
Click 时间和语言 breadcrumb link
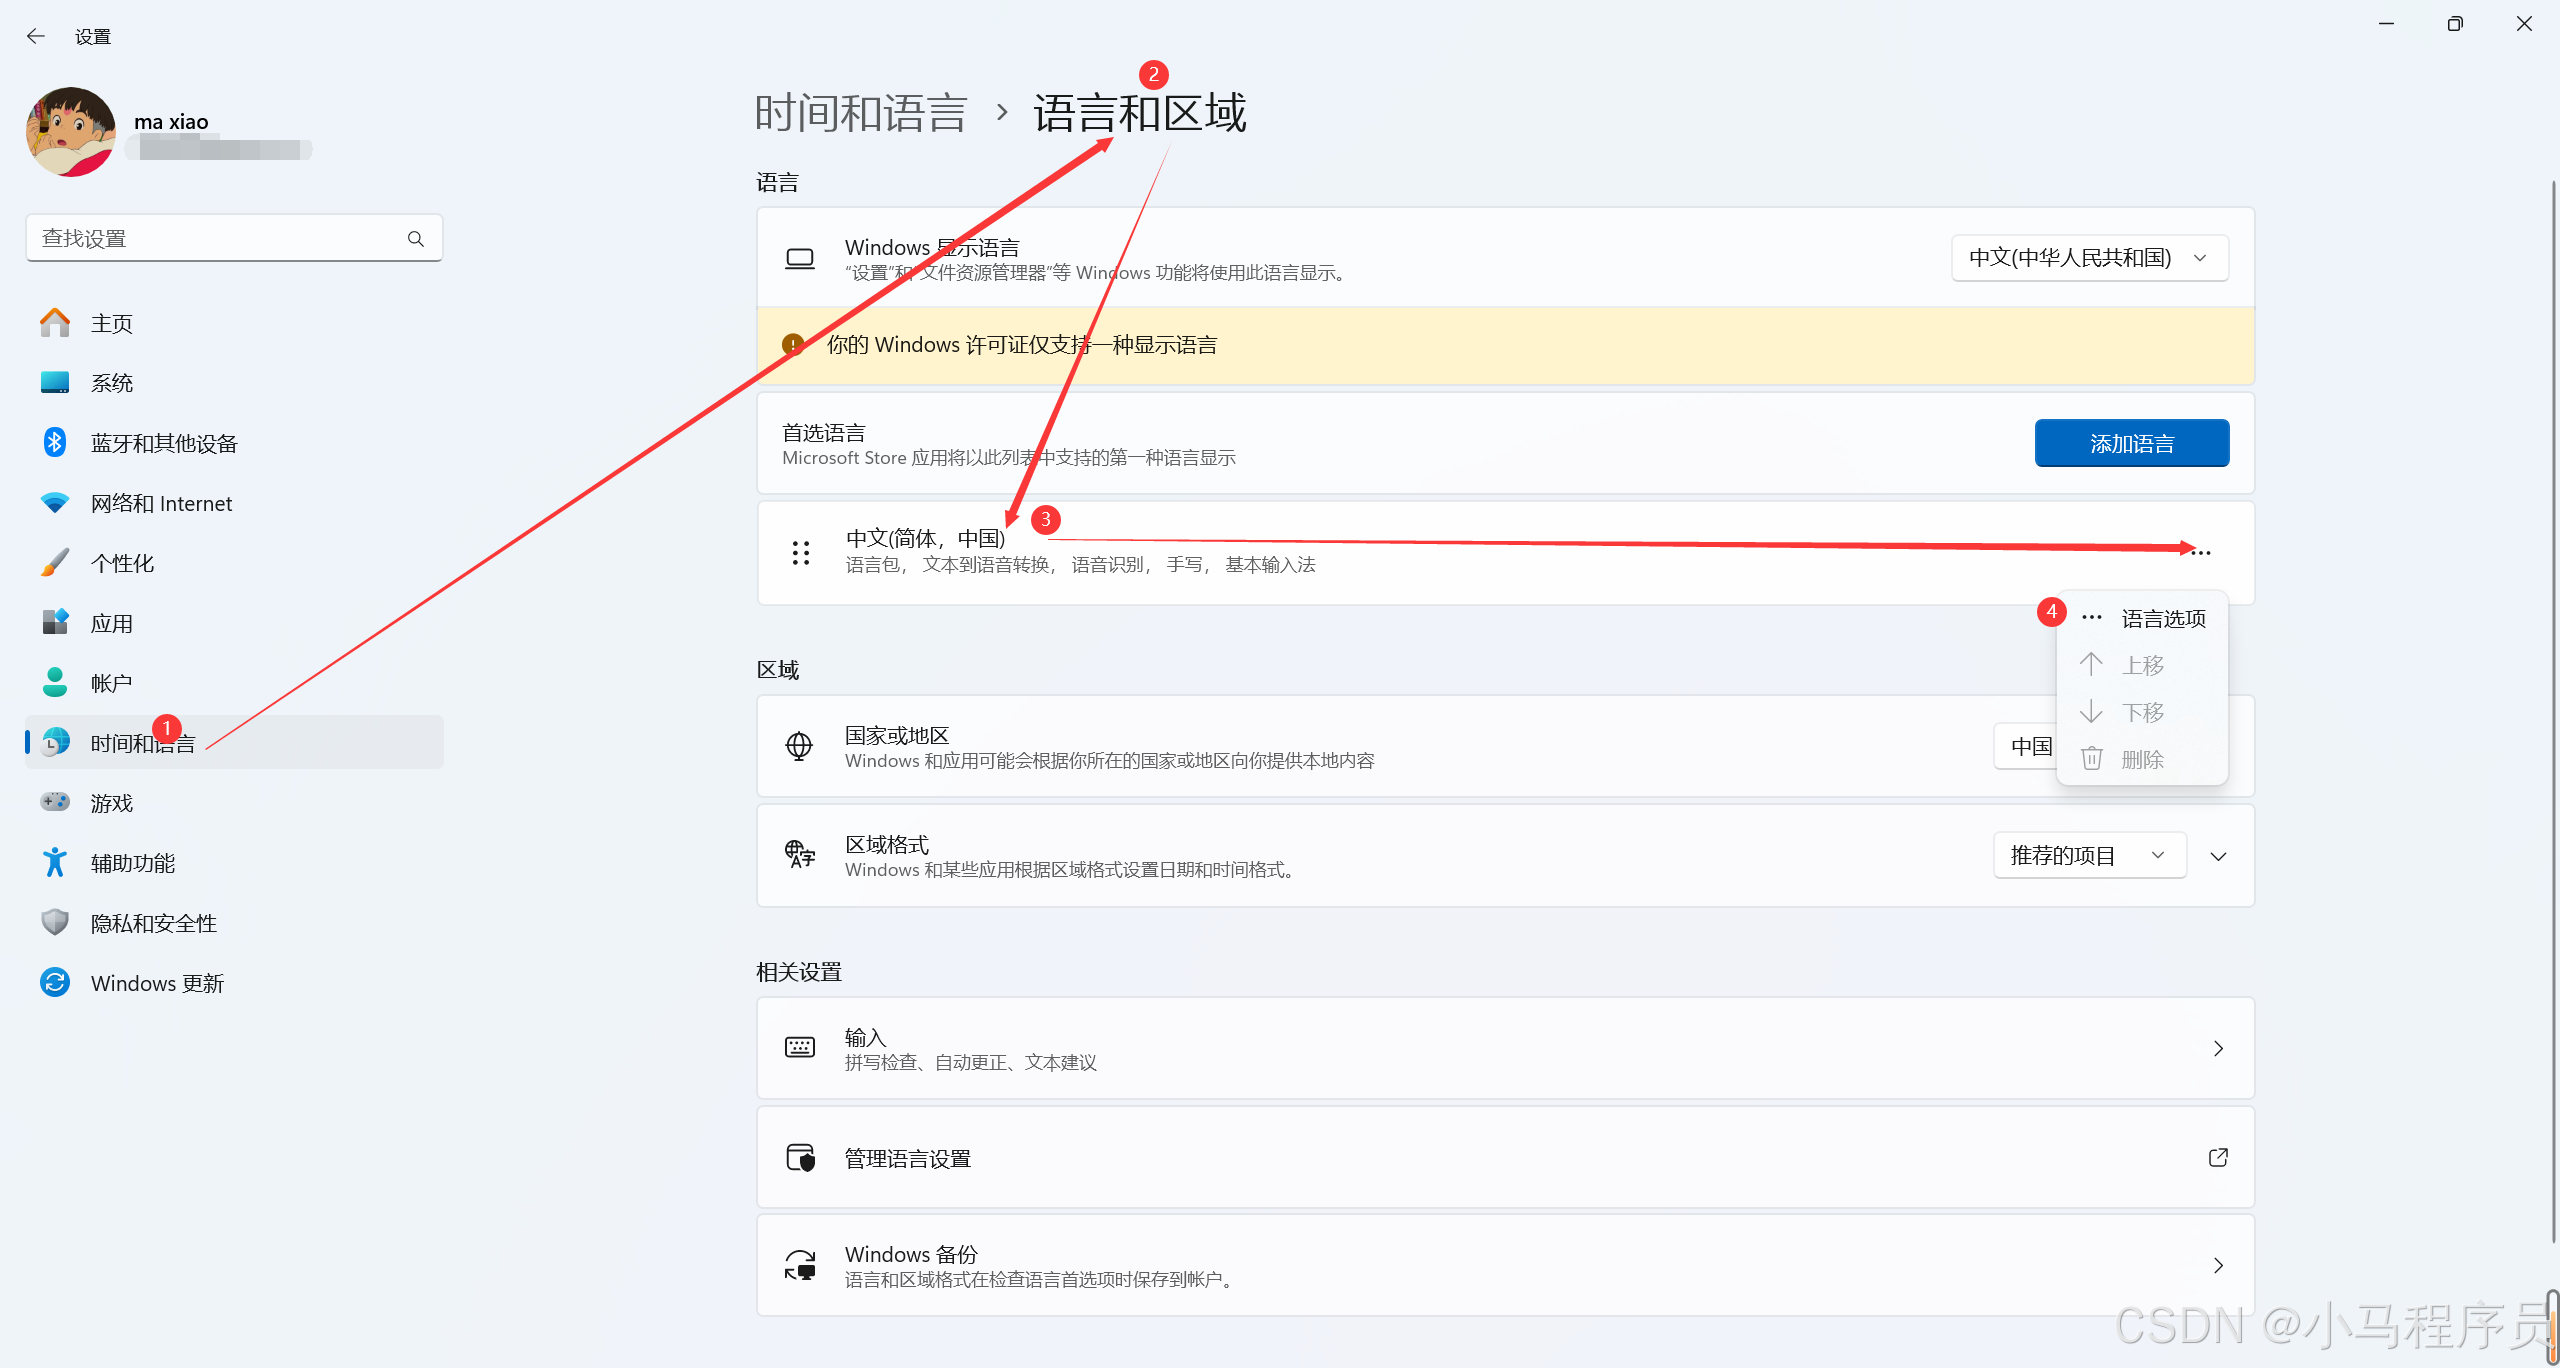coord(861,113)
